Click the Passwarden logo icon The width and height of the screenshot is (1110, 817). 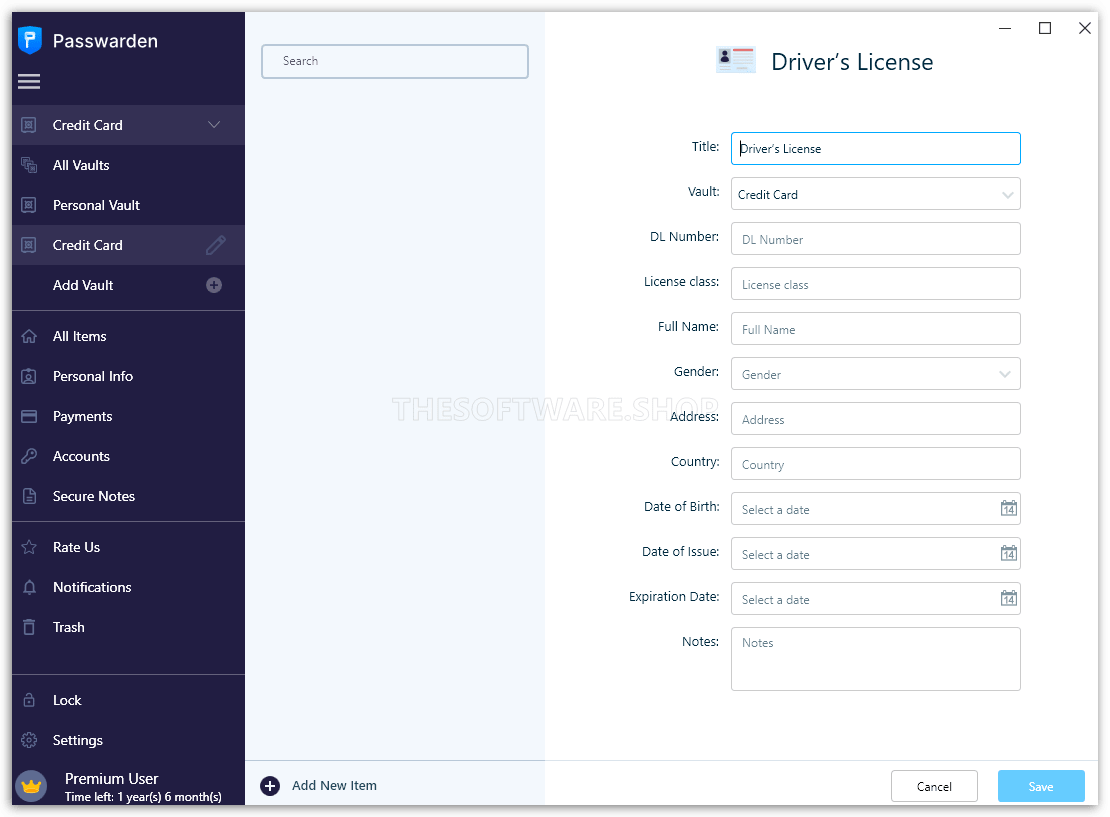(x=31, y=40)
